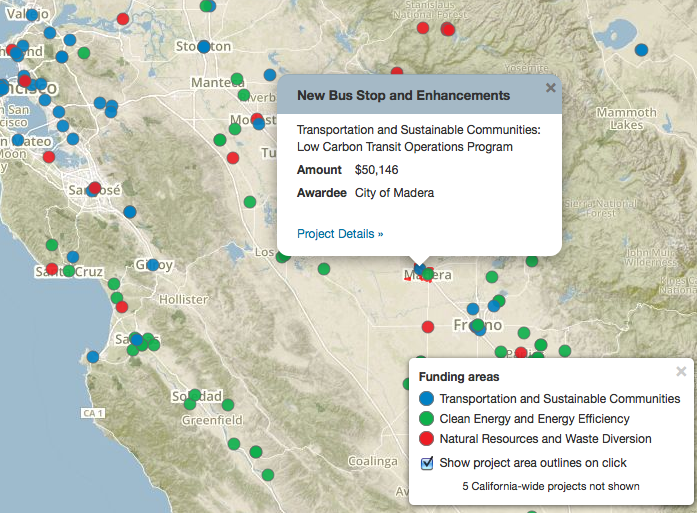
Task: Select the red marker north of Fresno
Action: 428,326
